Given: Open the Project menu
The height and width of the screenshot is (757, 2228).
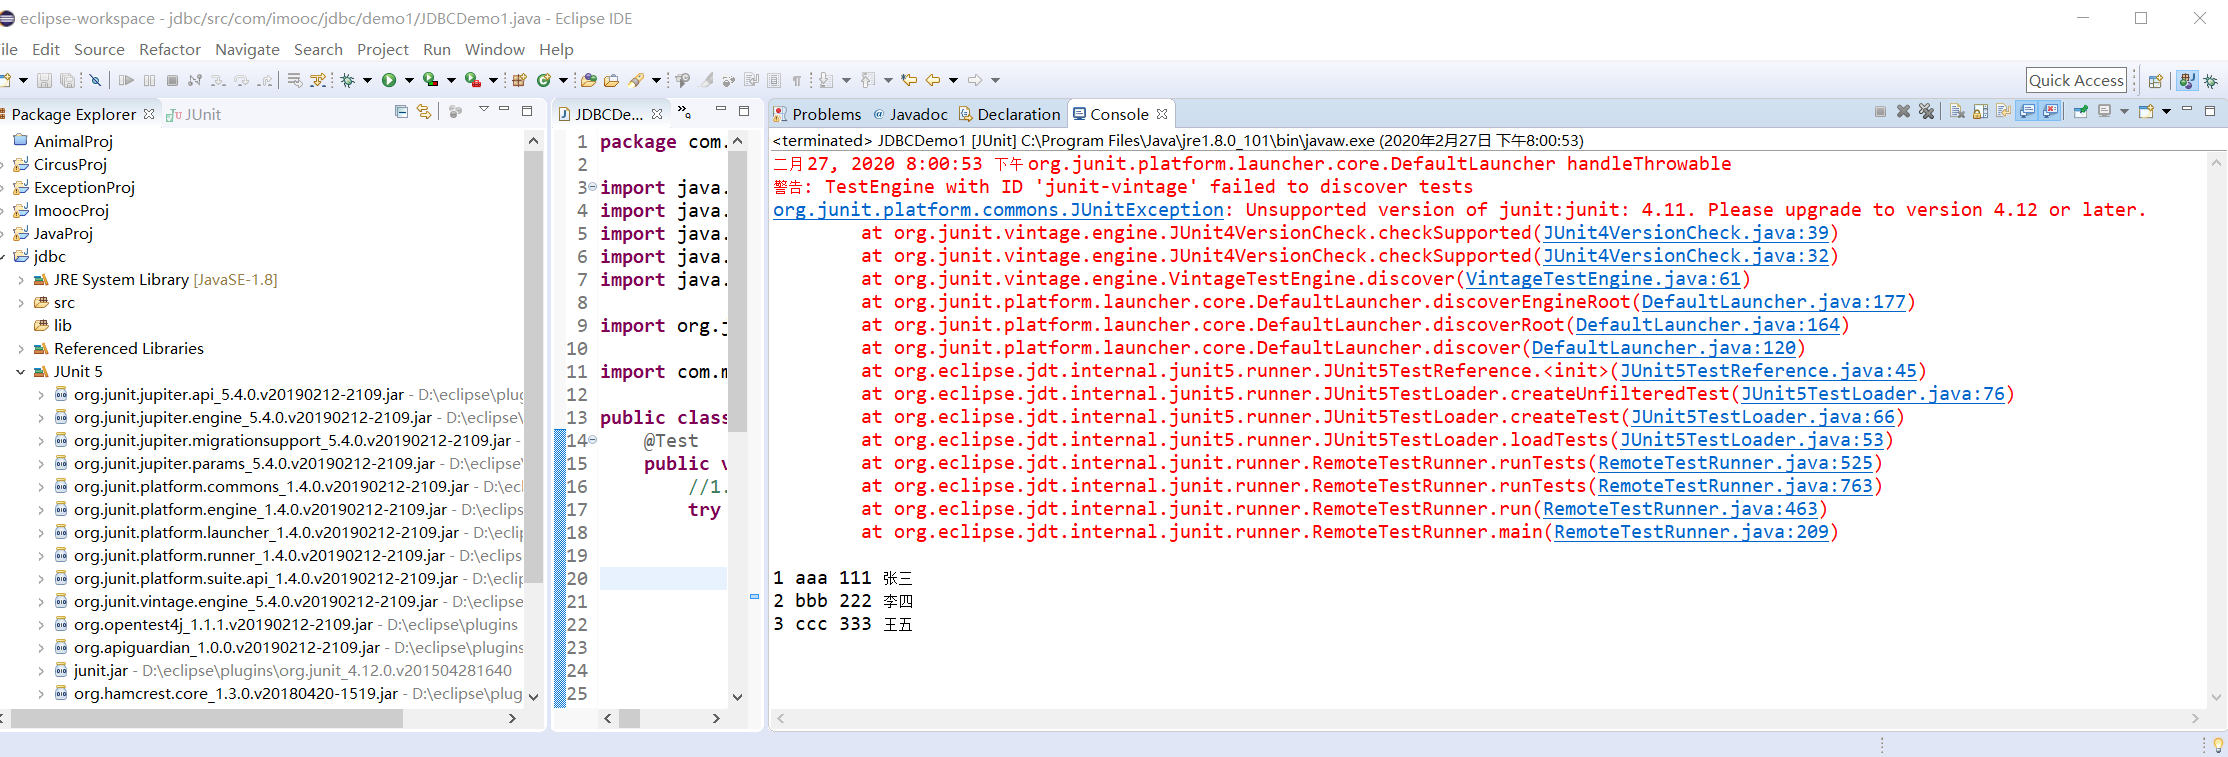Looking at the screenshot, I should click(x=383, y=49).
